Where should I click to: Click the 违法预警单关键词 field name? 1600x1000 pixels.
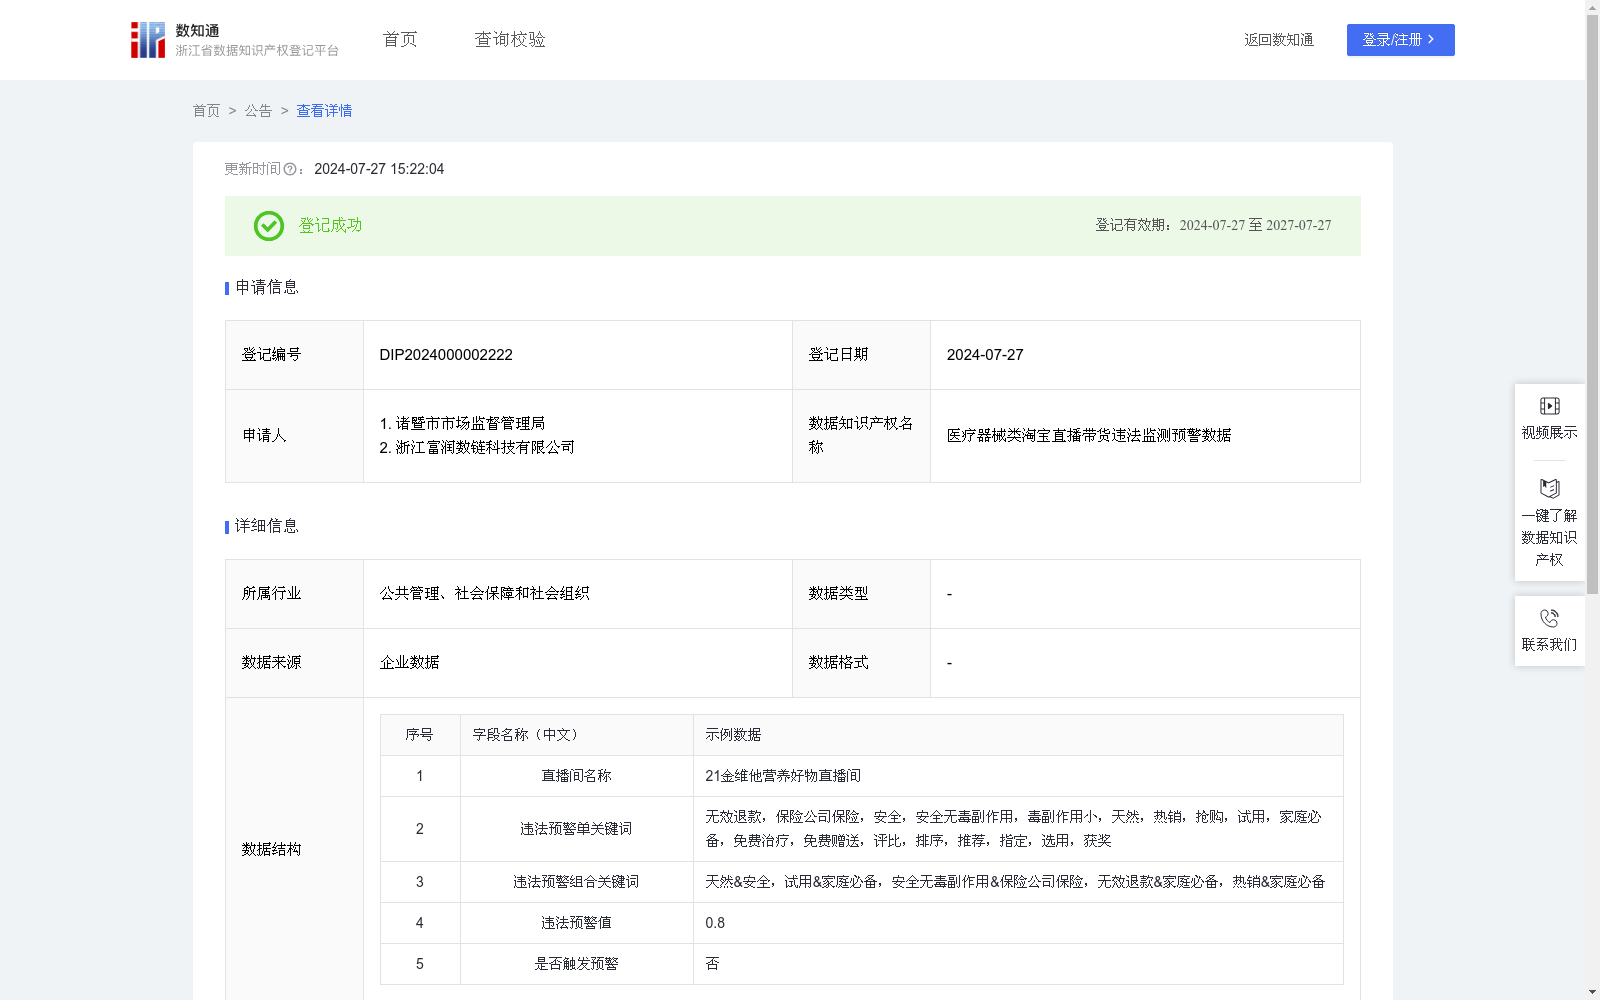coord(576,829)
